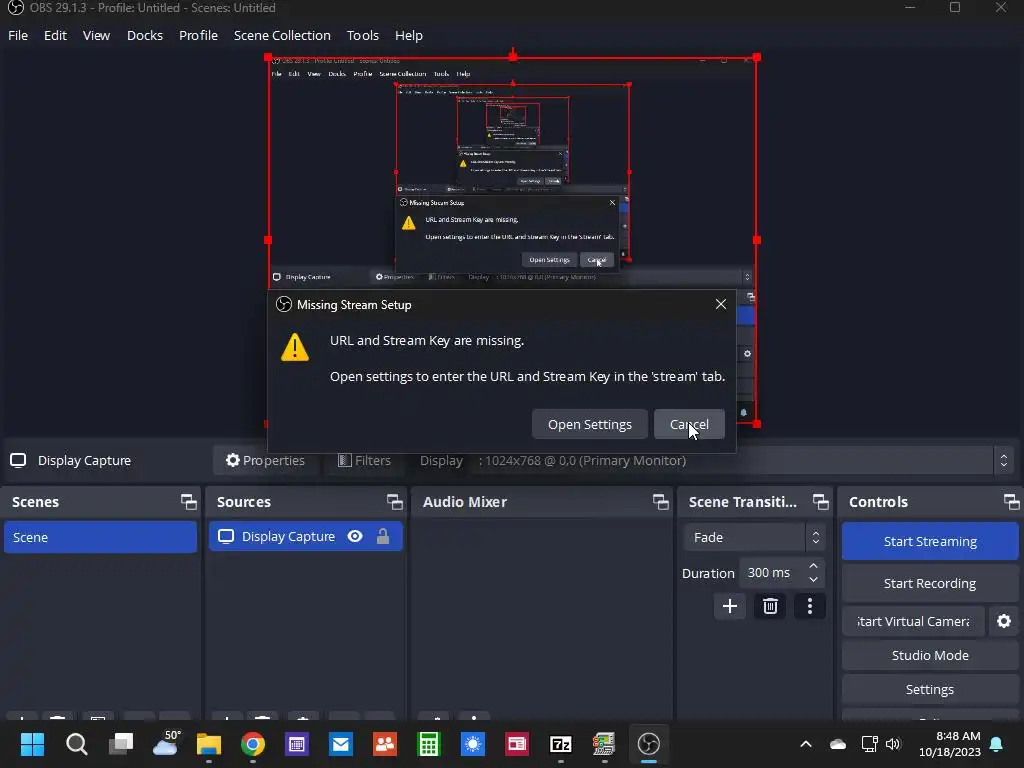Remove transition with trash icon
This screenshot has width=1024, height=768.
(770, 606)
